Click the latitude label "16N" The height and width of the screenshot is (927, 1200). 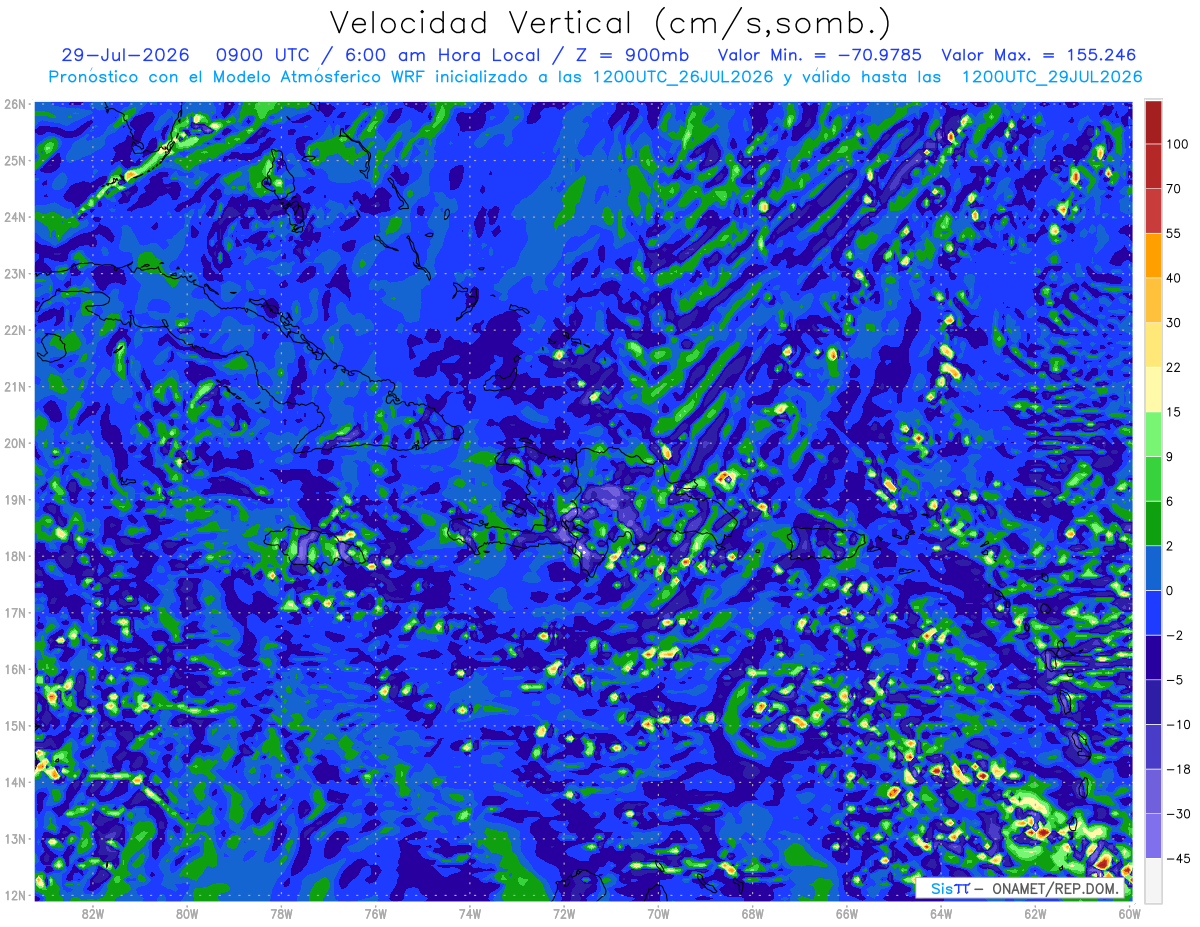(x=15, y=669)
